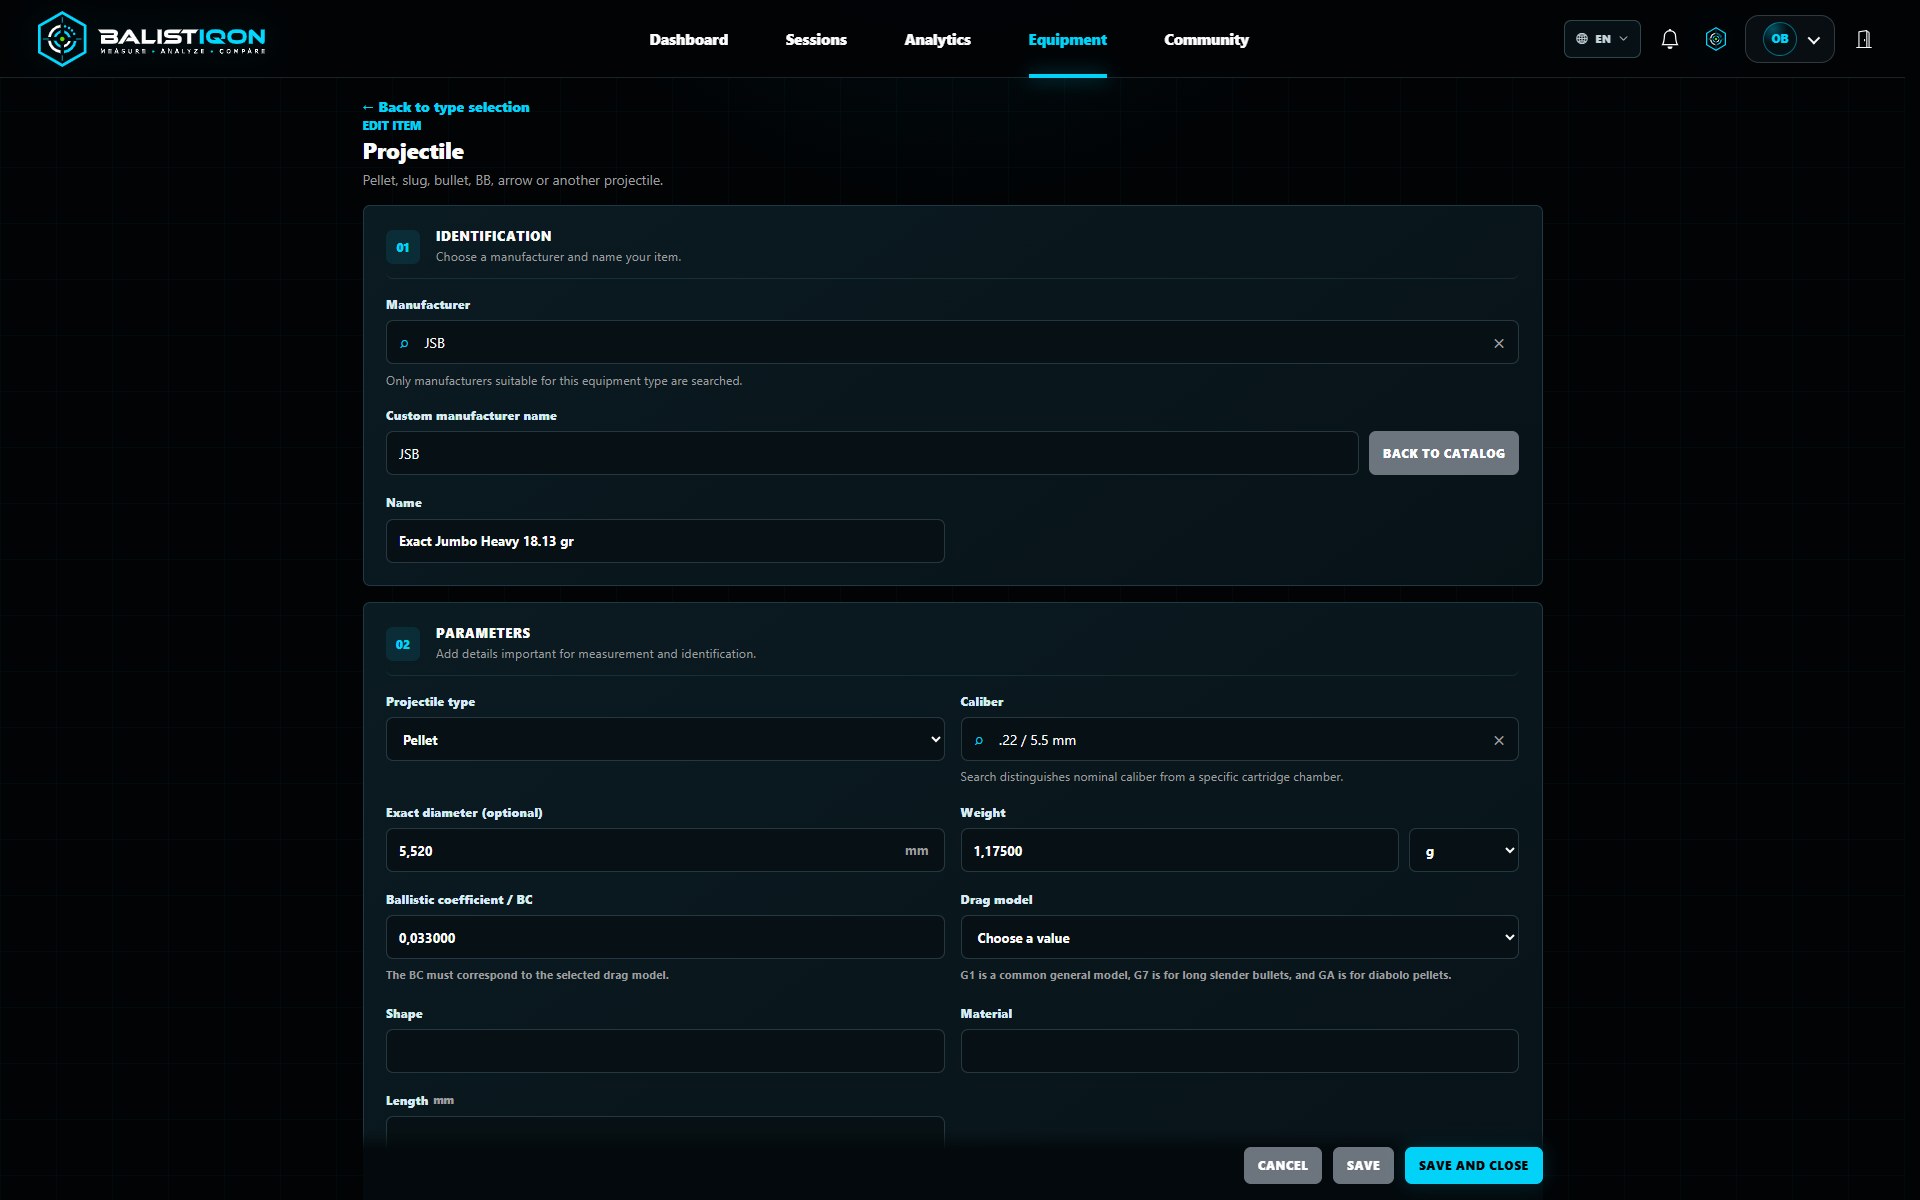
Task: Focus the Shape input field
Action: pyautogui.click(x=665, y=1051)
